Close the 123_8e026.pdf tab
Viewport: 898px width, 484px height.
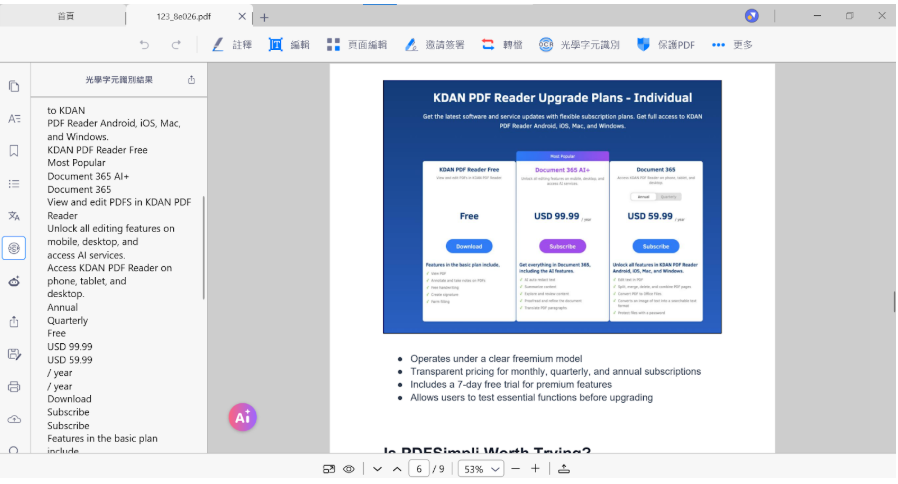(242, 17)
